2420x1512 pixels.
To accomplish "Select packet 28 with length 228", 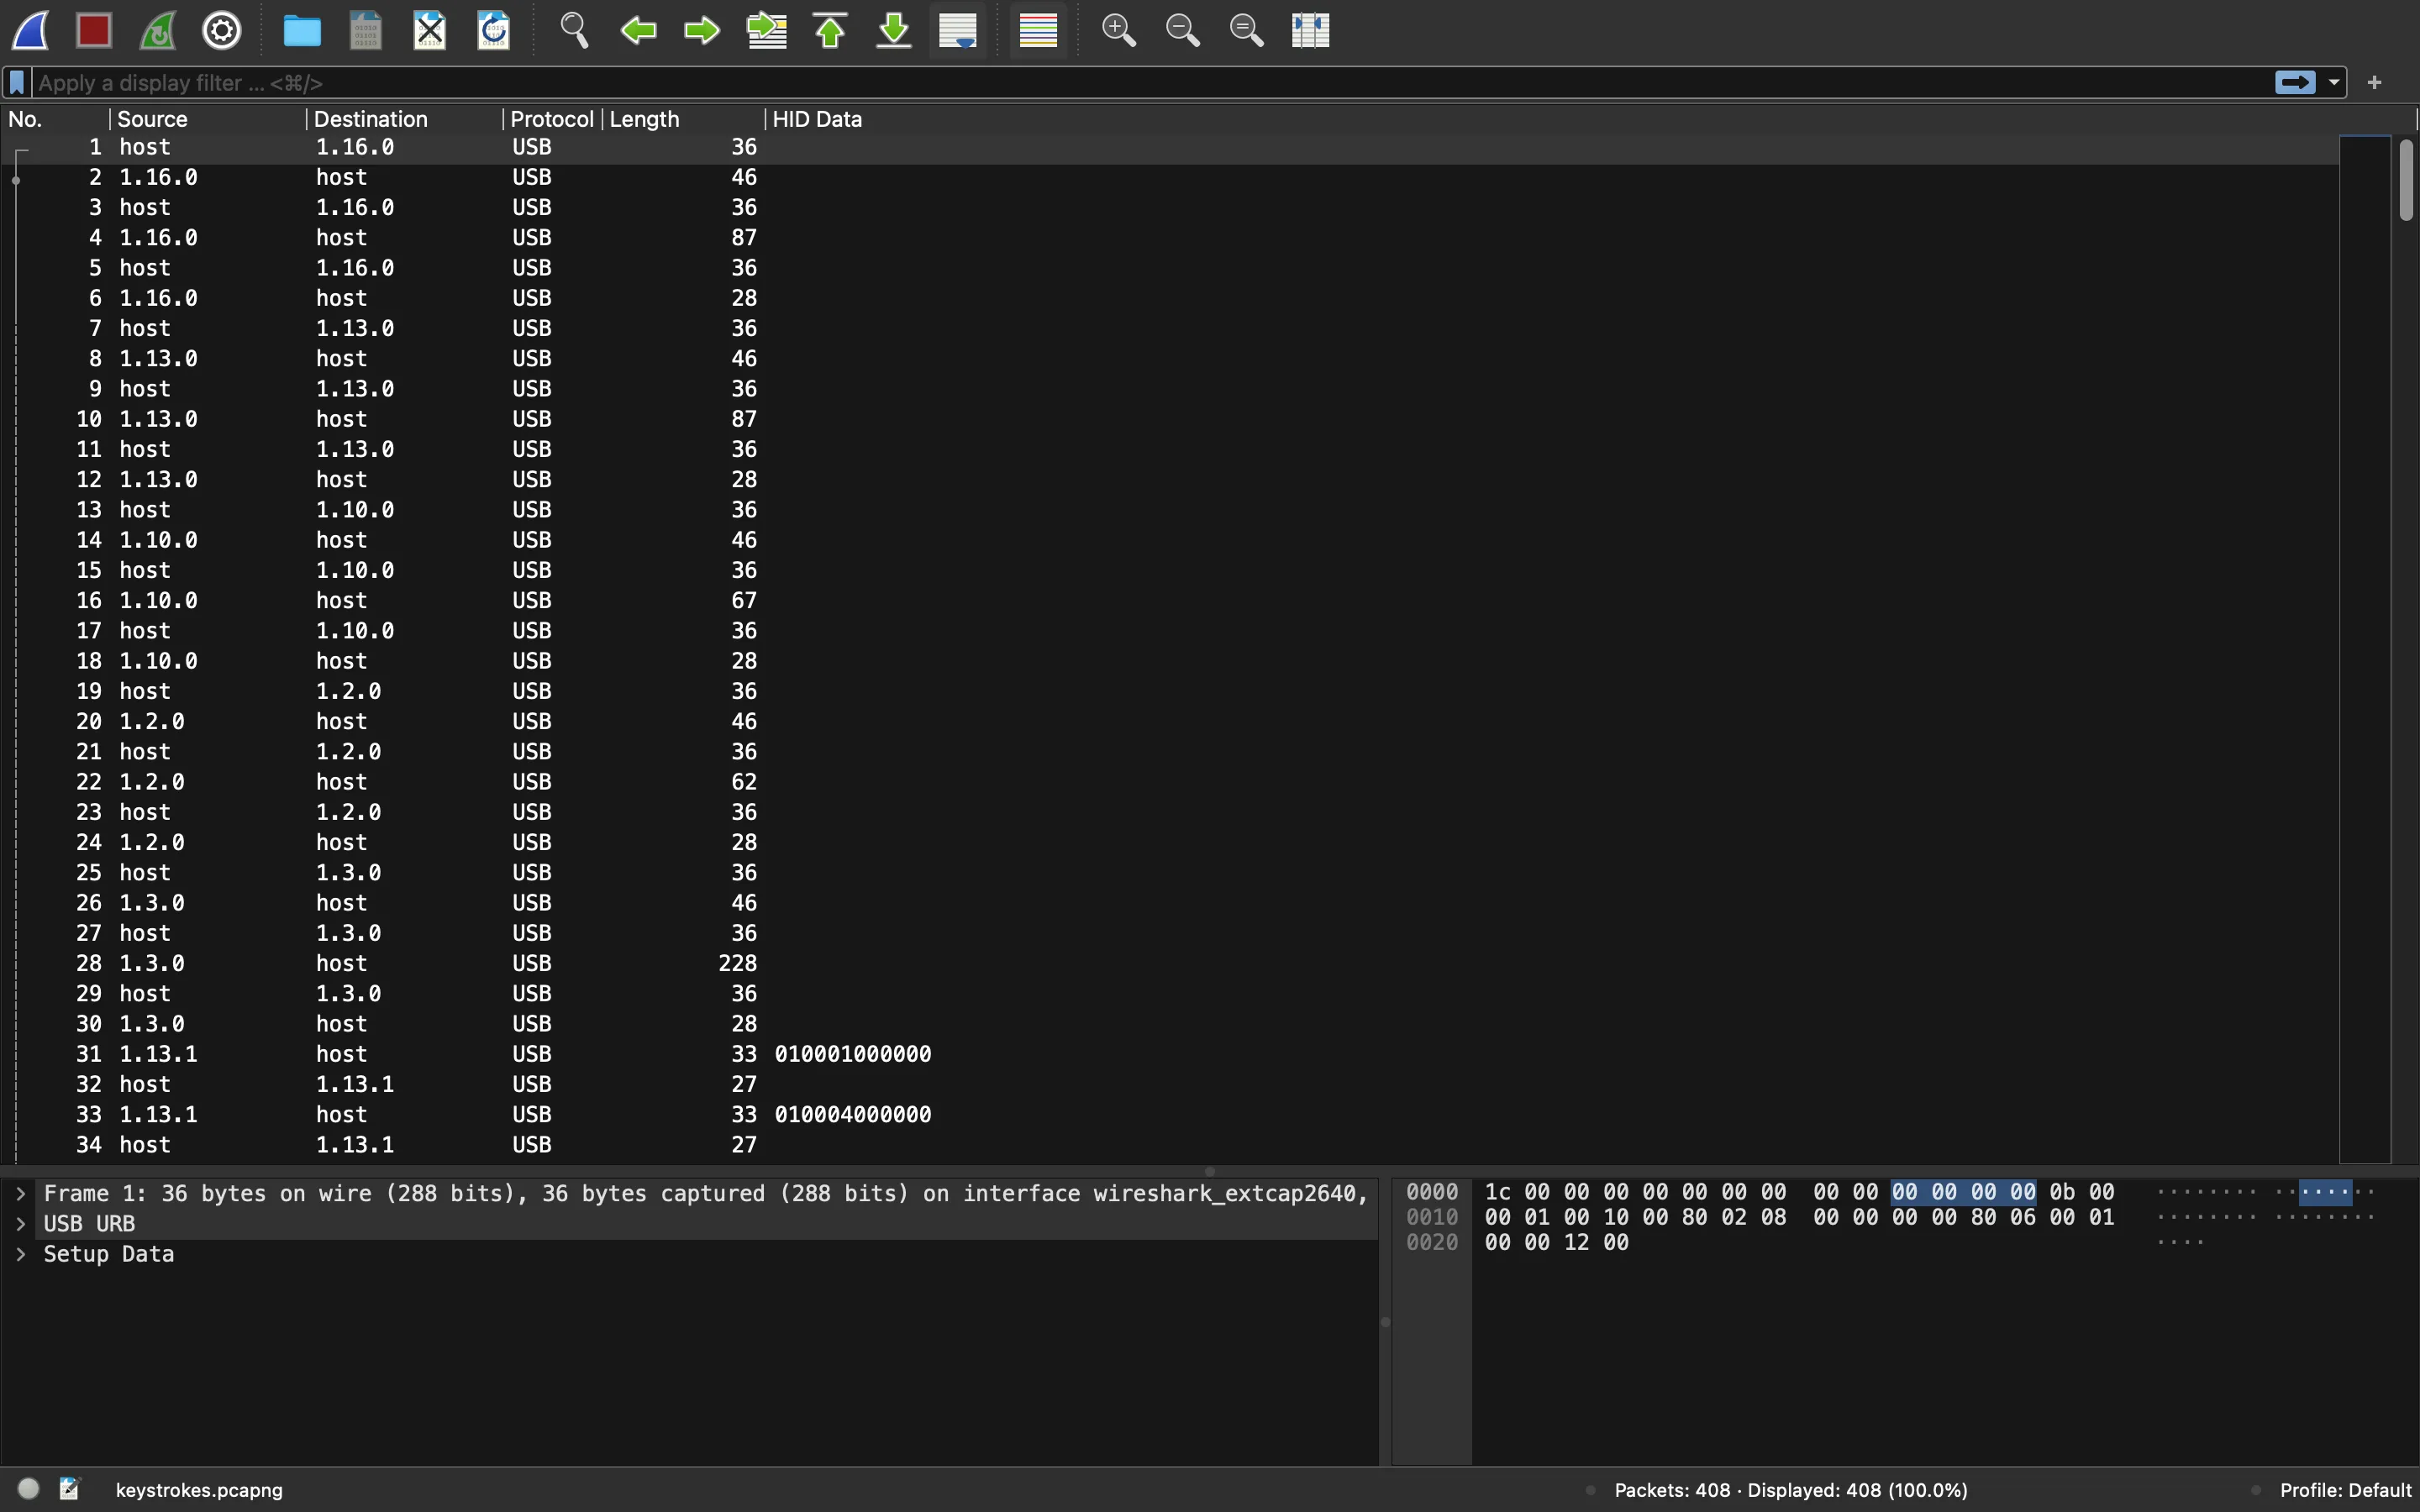I will tap(1170, 964).
